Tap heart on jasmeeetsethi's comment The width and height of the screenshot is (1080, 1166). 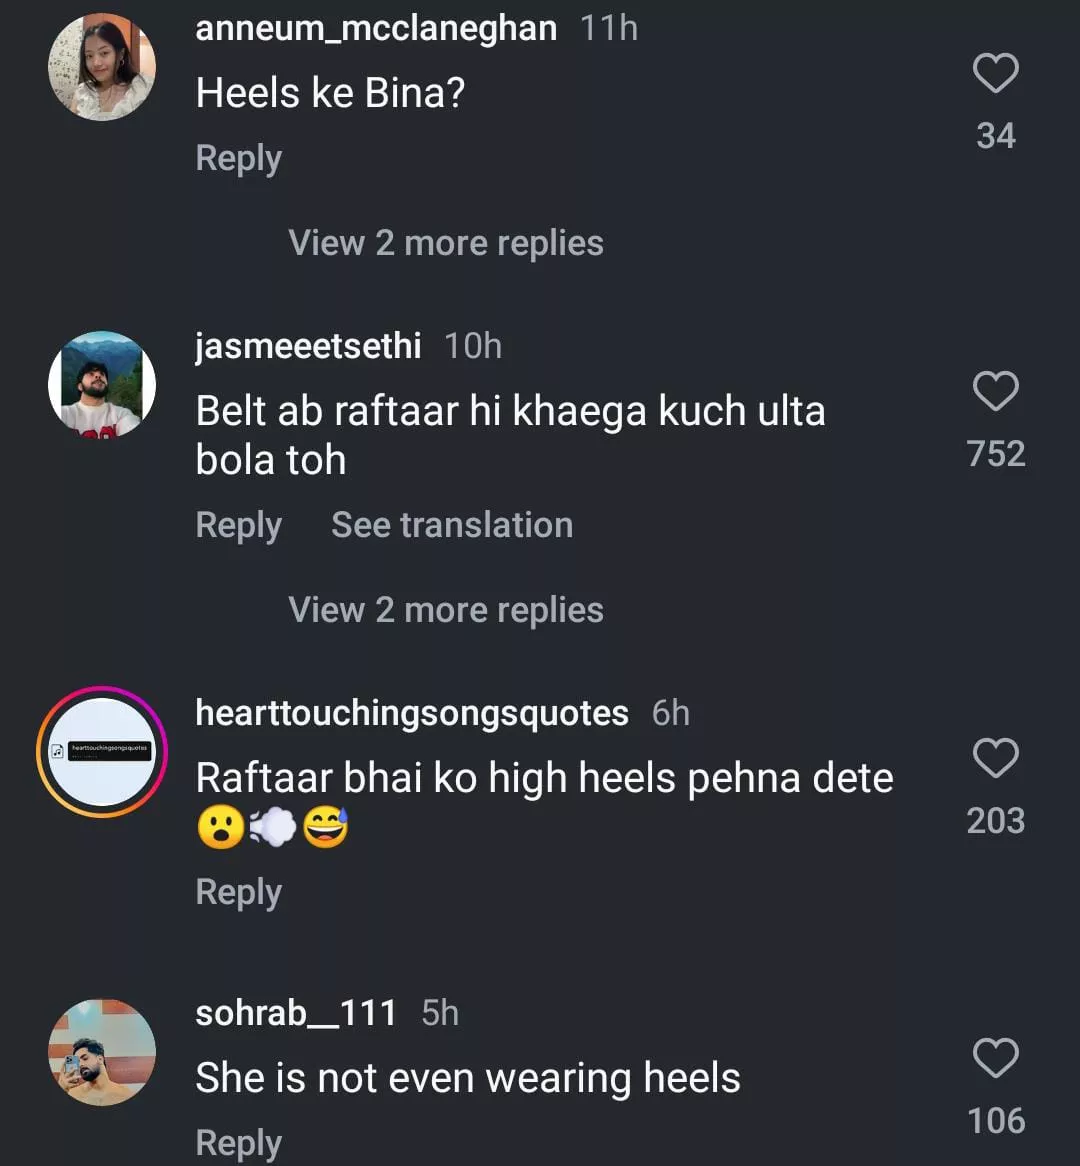point(995,392)
